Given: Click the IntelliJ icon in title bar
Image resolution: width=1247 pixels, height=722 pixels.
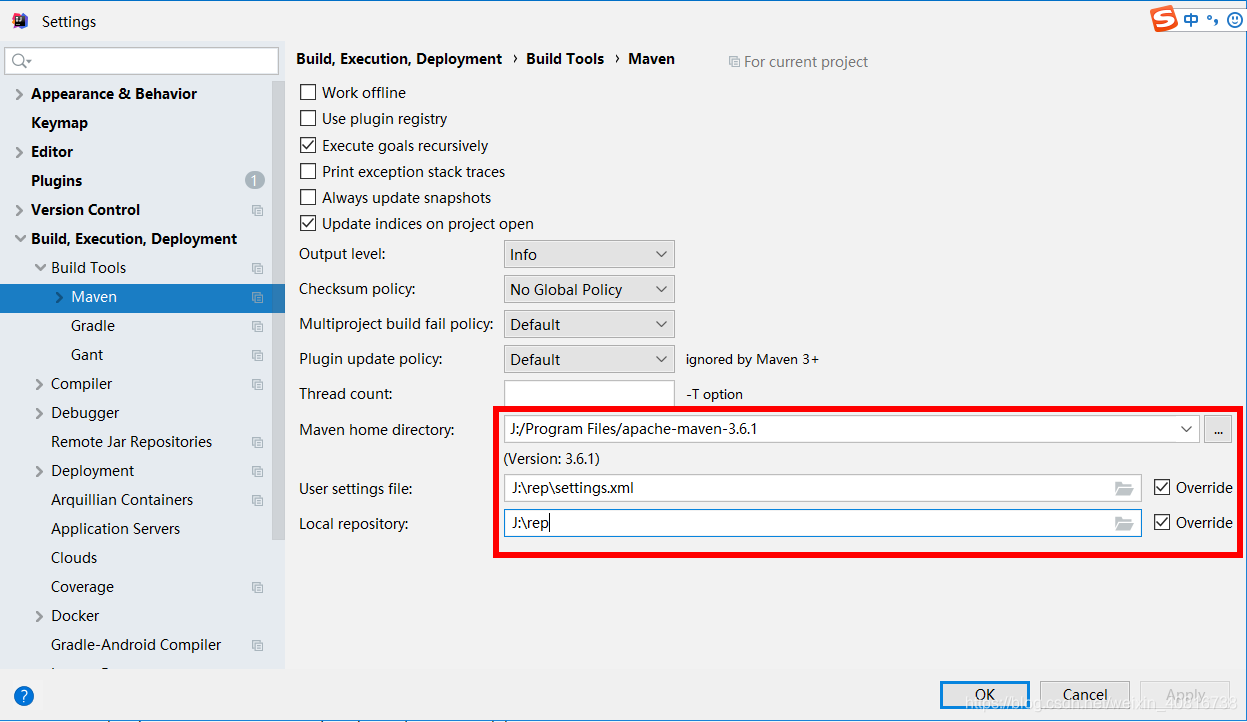Looking at the screenshot, I should tap(20, 21).
